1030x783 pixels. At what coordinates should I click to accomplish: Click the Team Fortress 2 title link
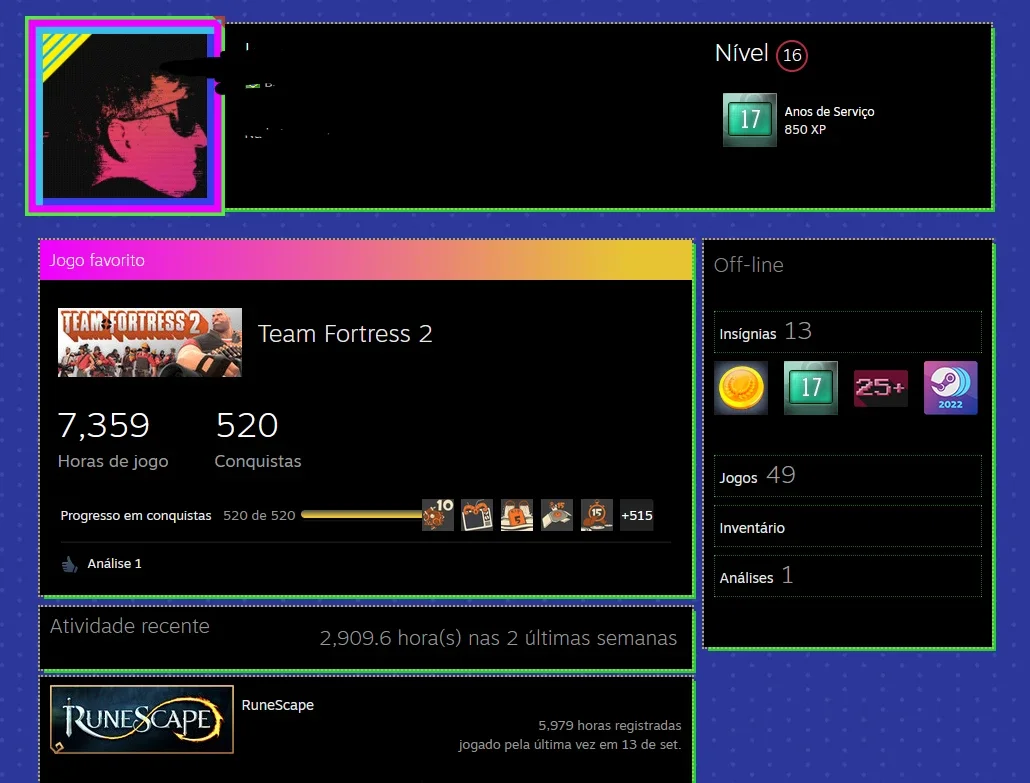click(345, 334)
